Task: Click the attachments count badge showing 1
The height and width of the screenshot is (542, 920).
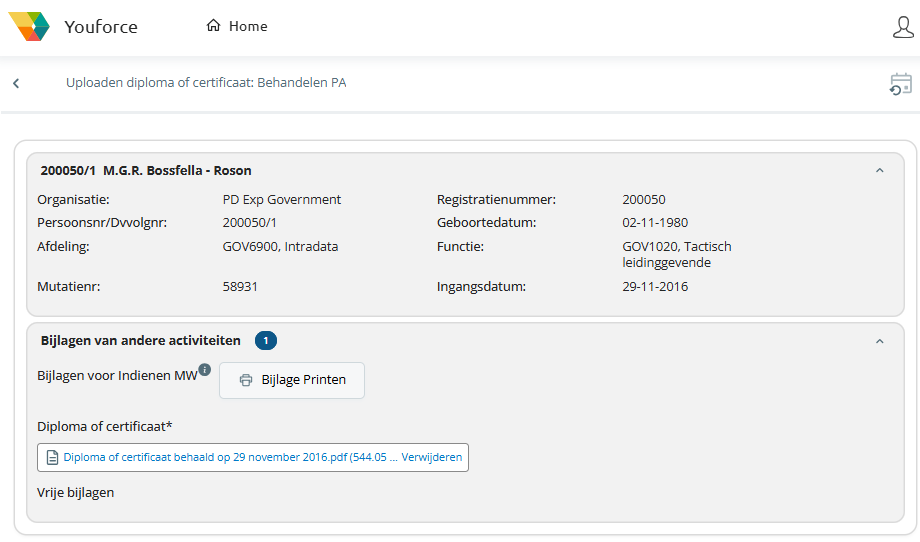Action: pos(265,341)
